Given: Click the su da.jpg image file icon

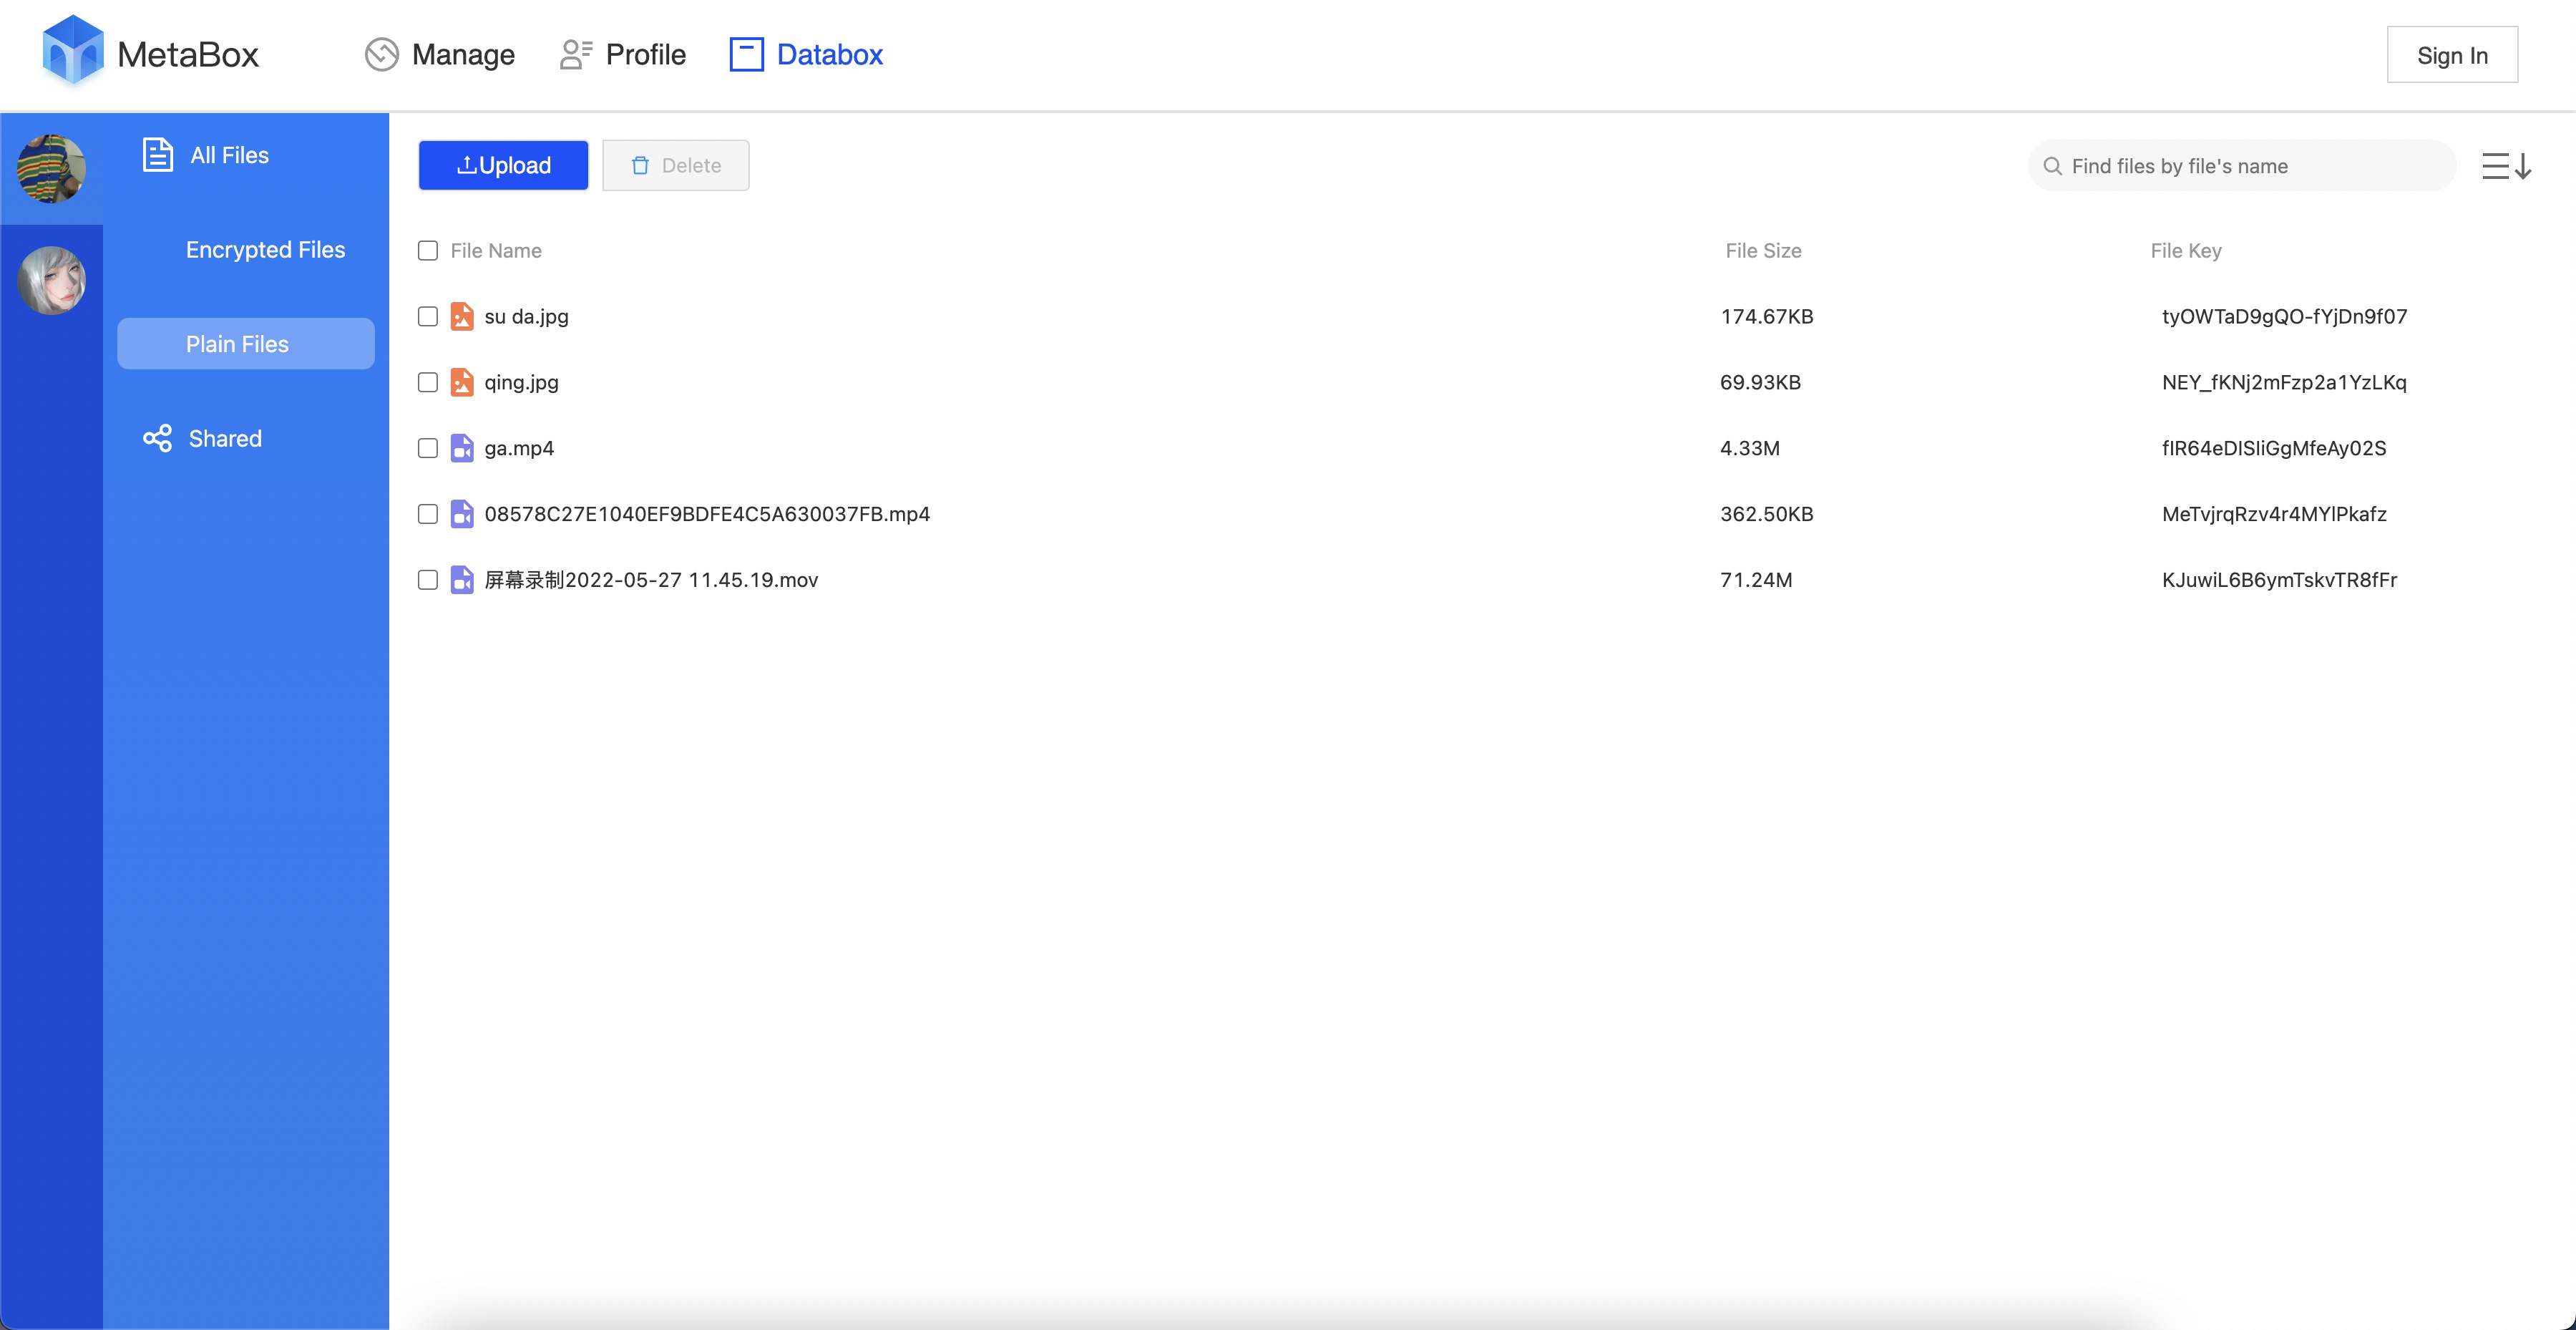Looking at the screenshot, I should [x=461, y=316].
